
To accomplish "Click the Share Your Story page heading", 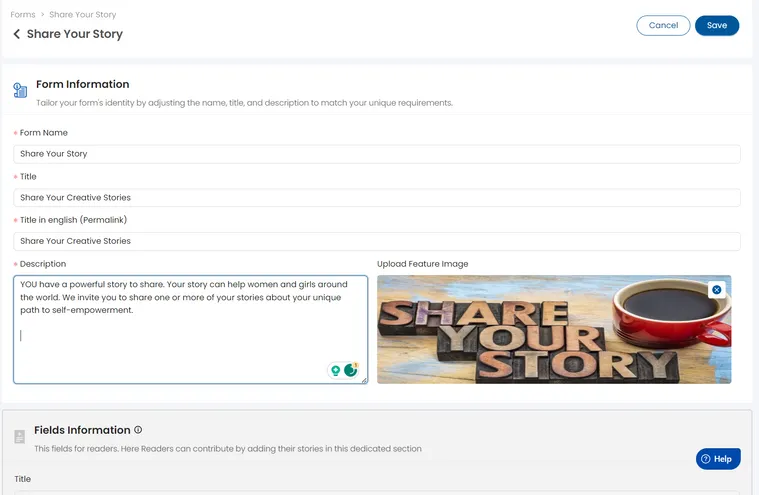I will pyautogui.click(x=75, y=34).
